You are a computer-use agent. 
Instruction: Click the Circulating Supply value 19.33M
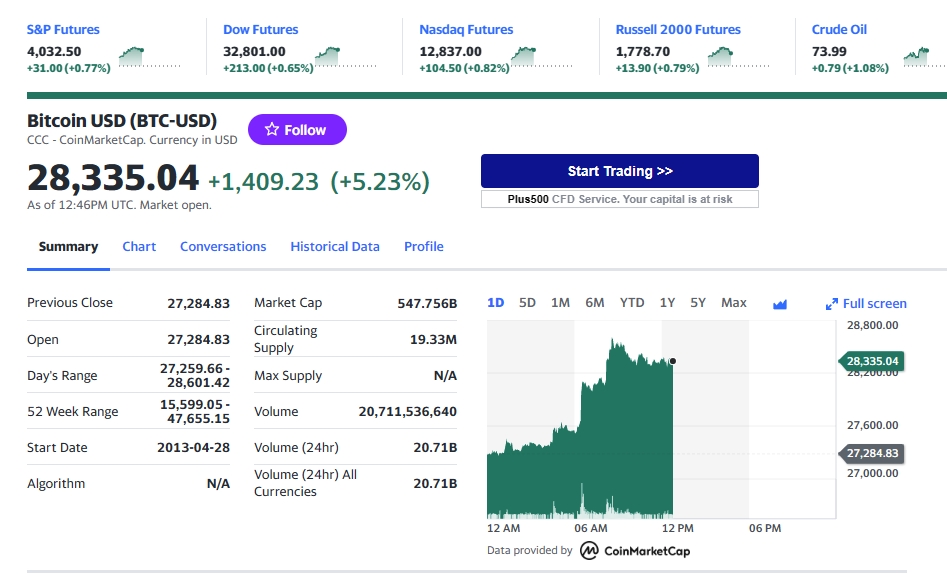[x=433, y=339]
